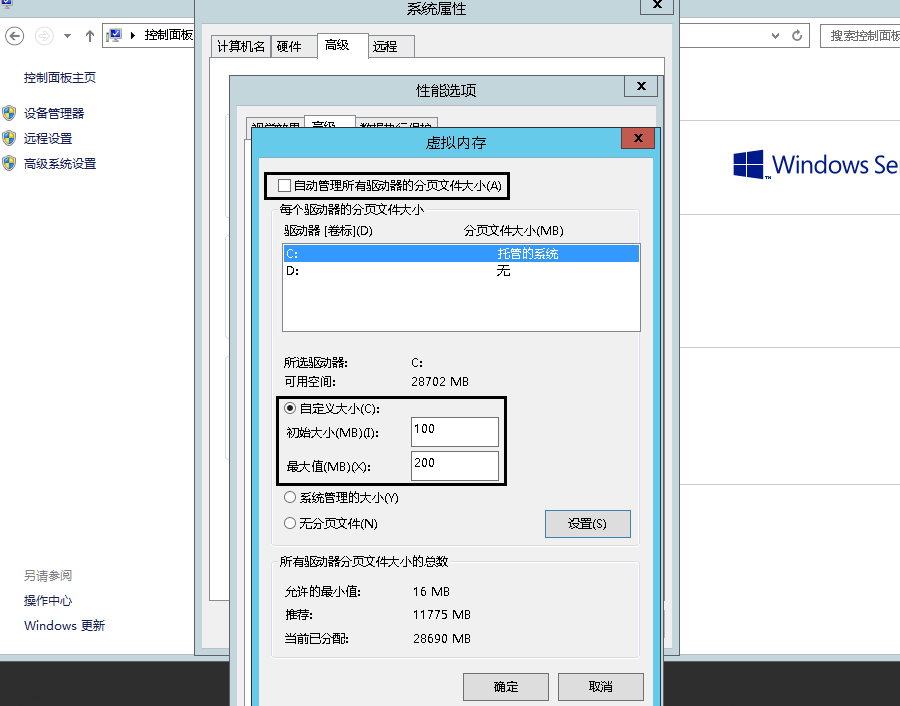Select 无分页文件 radio button

tap(290, 523)
